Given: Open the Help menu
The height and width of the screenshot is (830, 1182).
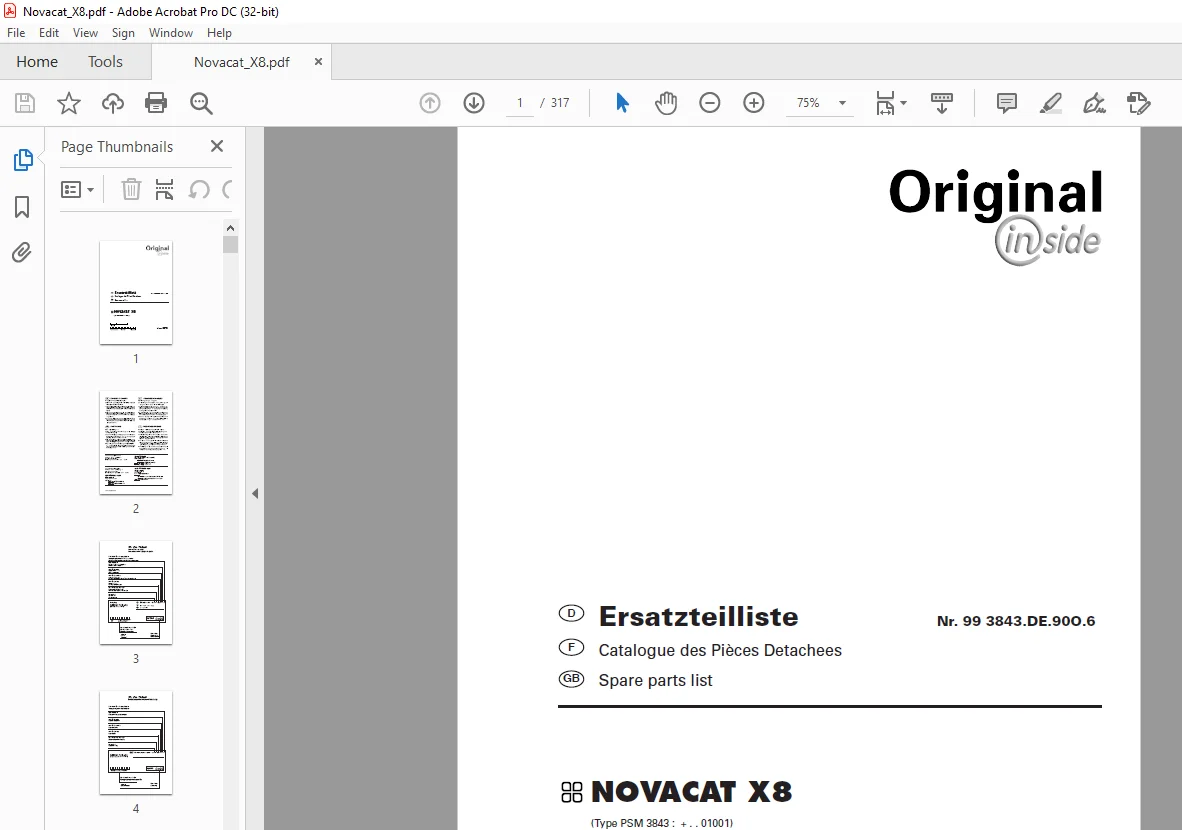Looking at the screenshot, I should tap(219, 33).
